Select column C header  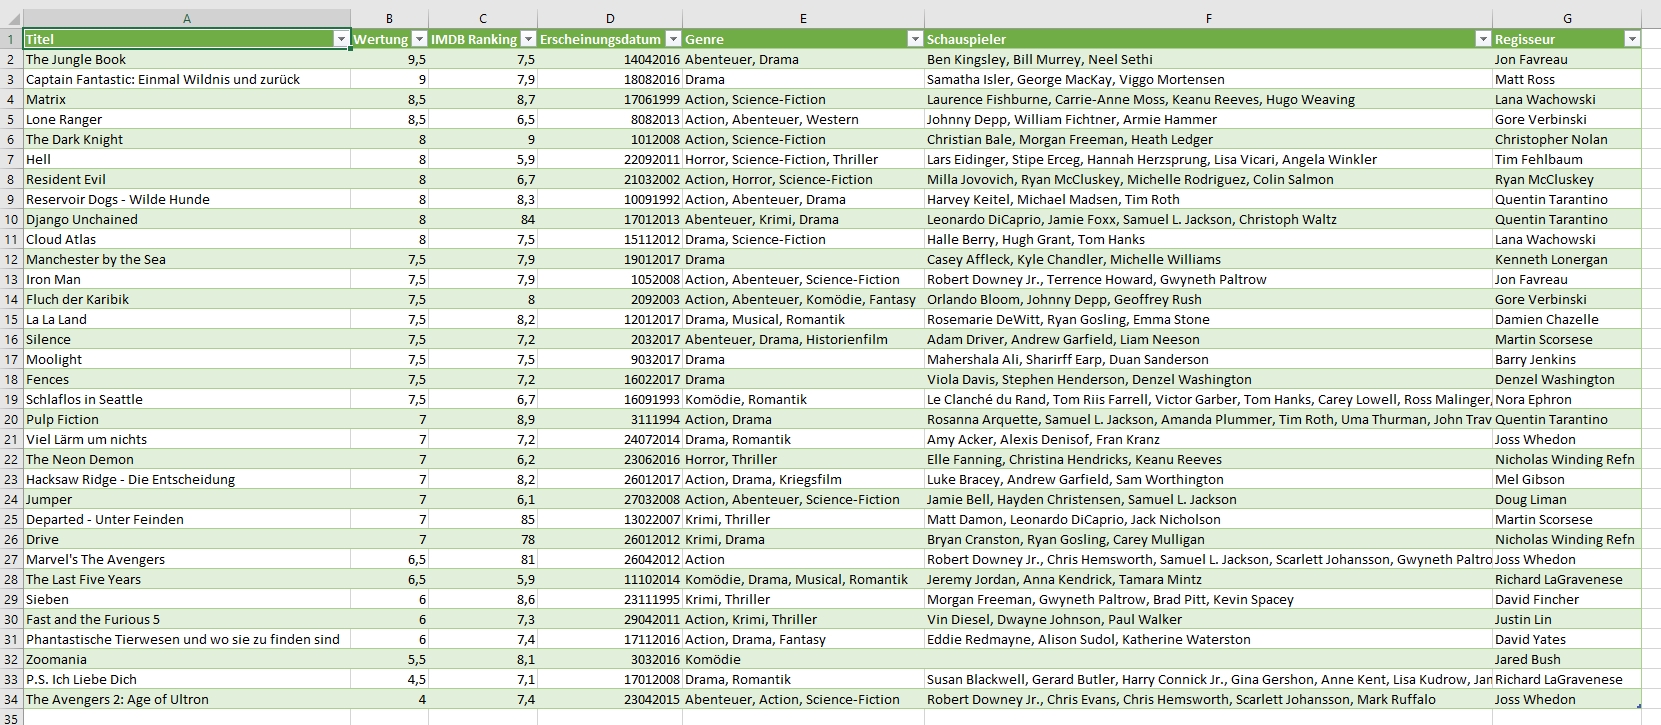pos(483,18)
